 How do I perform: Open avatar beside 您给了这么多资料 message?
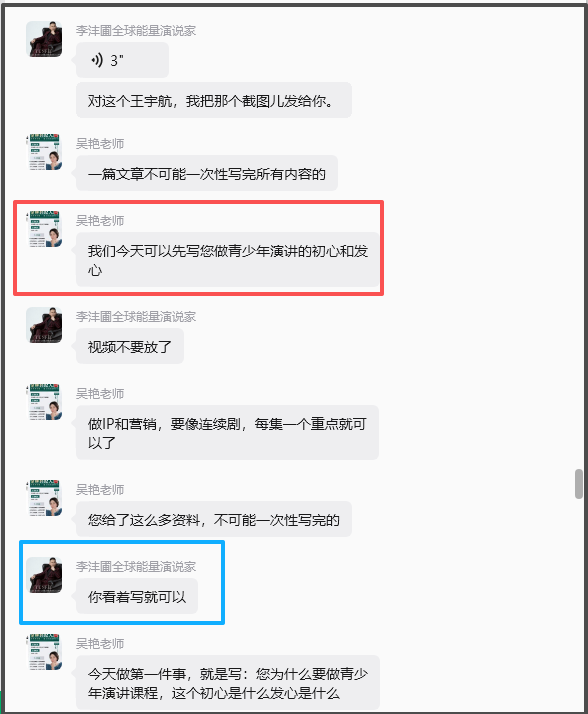pyautogui.click(x=44, y=498)
